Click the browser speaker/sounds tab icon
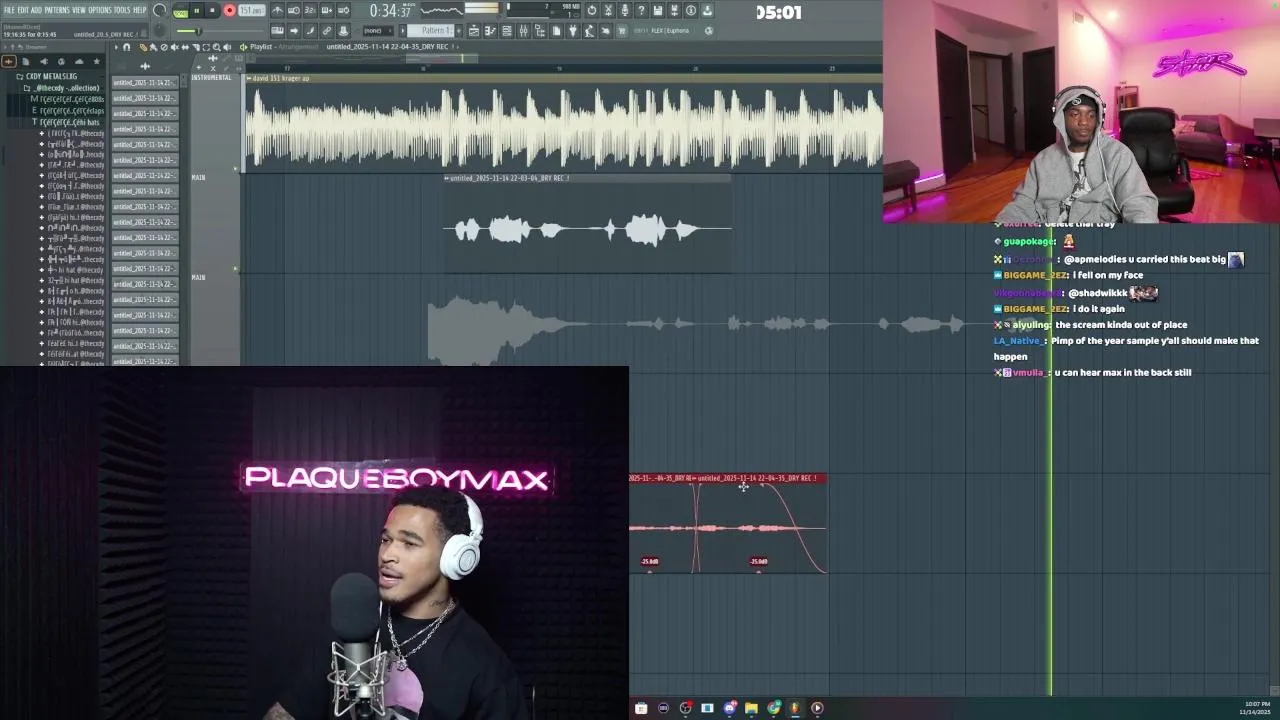 44,62
